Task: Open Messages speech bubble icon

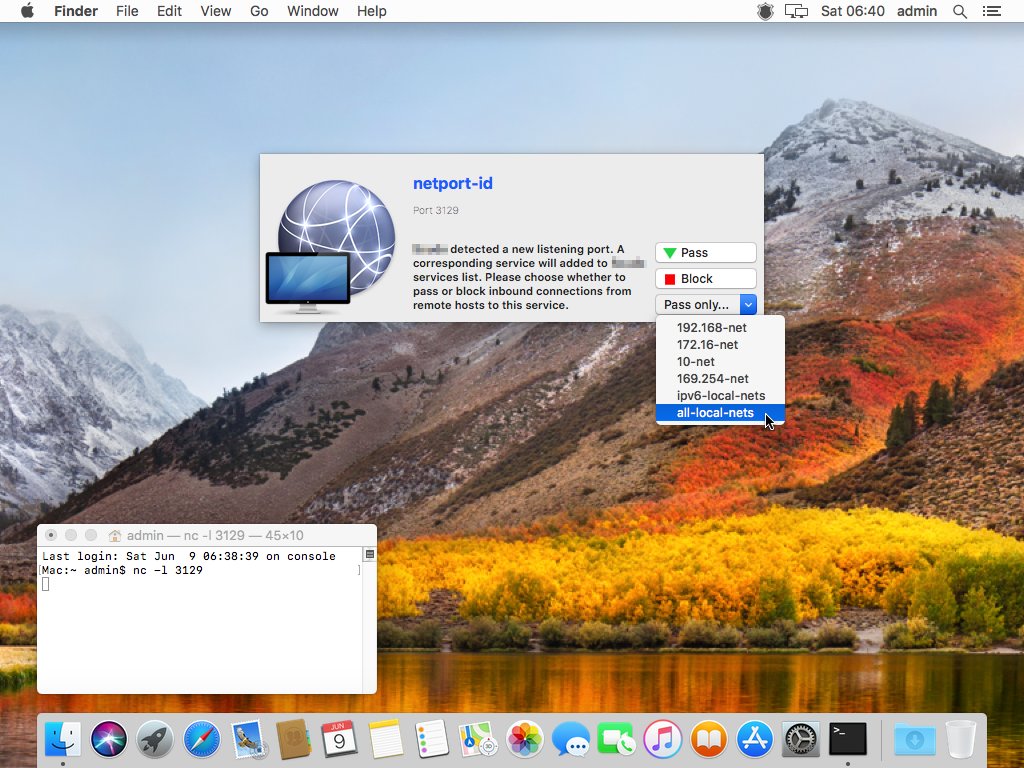Action: point(570,739)
